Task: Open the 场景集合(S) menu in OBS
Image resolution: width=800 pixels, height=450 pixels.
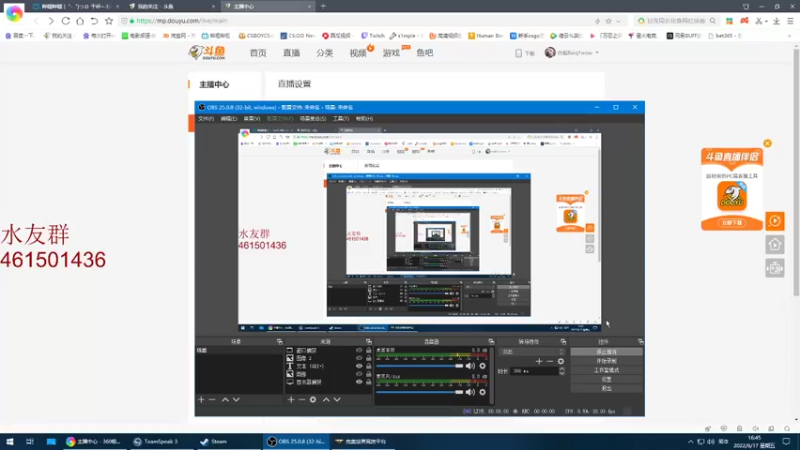Action: pyautogui.click(x=313, y=118)
